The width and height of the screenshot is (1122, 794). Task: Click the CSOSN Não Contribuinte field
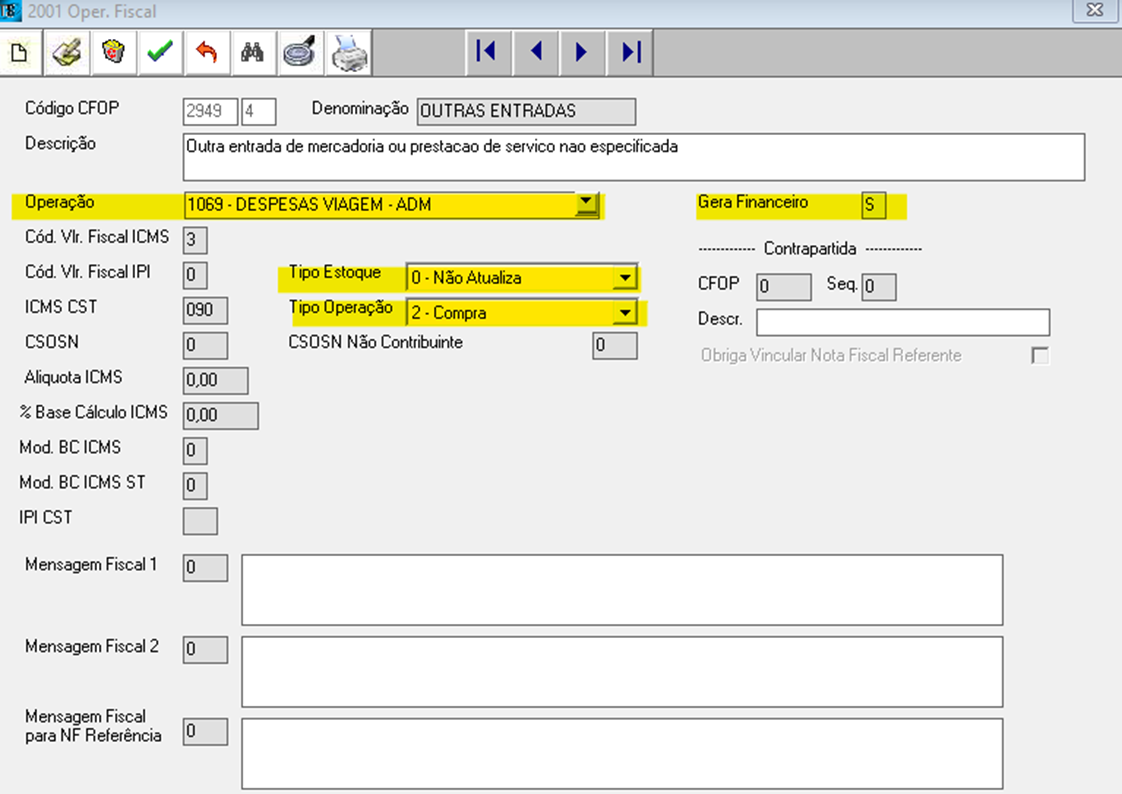click(x=615, y=345)
